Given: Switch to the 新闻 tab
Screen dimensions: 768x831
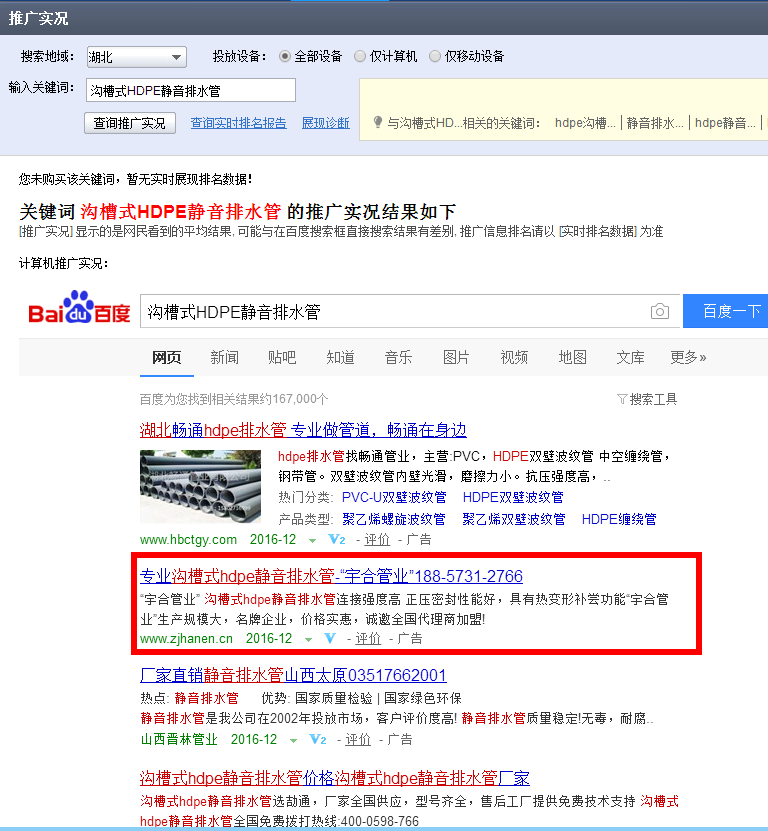Looking at the screenshot, I should coord(224,357).
